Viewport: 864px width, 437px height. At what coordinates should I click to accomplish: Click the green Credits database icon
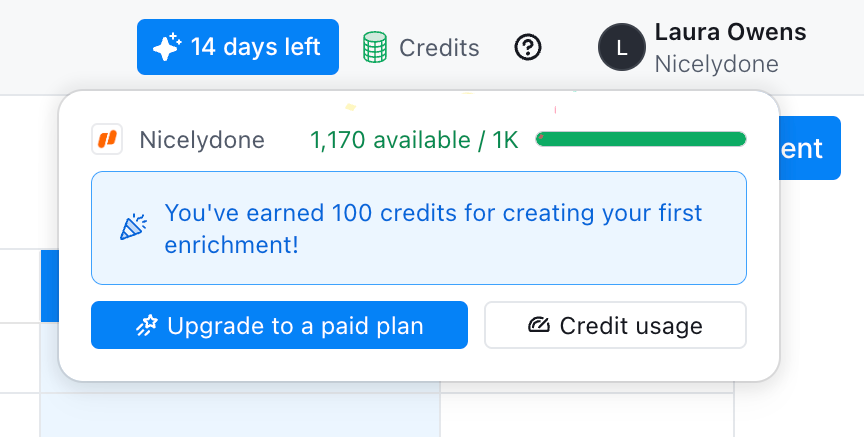click(375, 47)
